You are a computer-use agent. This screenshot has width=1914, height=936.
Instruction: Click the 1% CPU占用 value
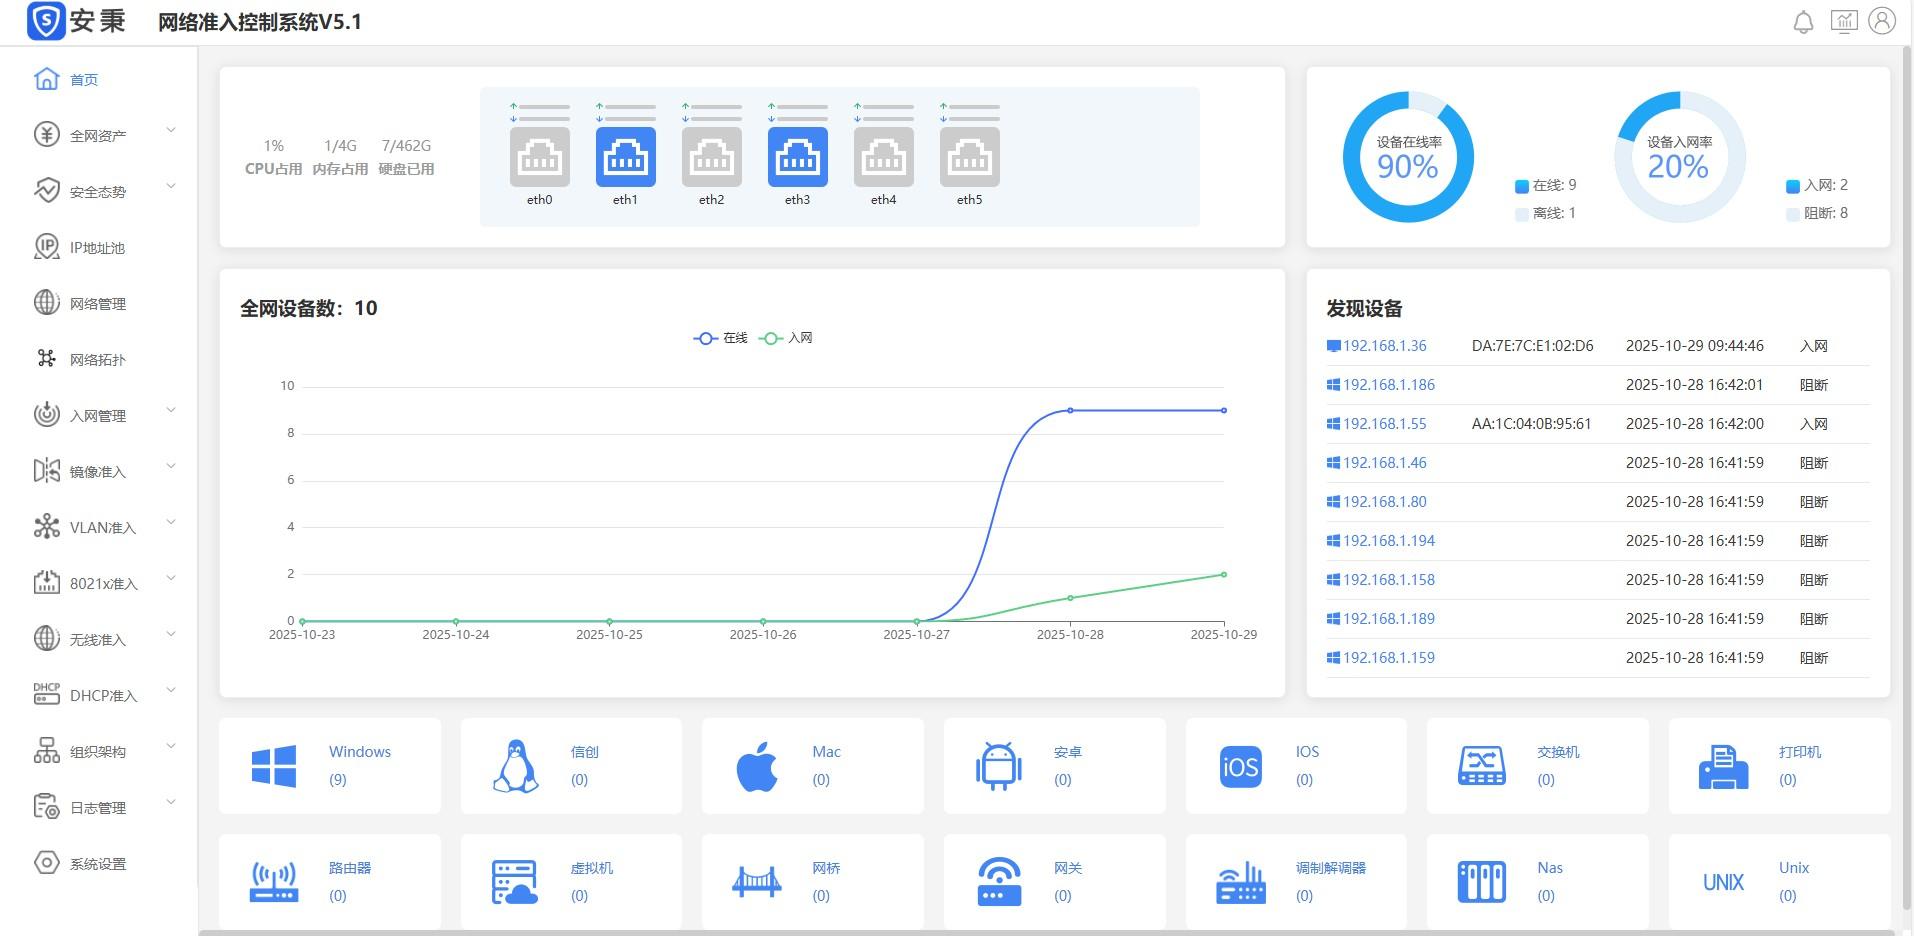point(274,146)
